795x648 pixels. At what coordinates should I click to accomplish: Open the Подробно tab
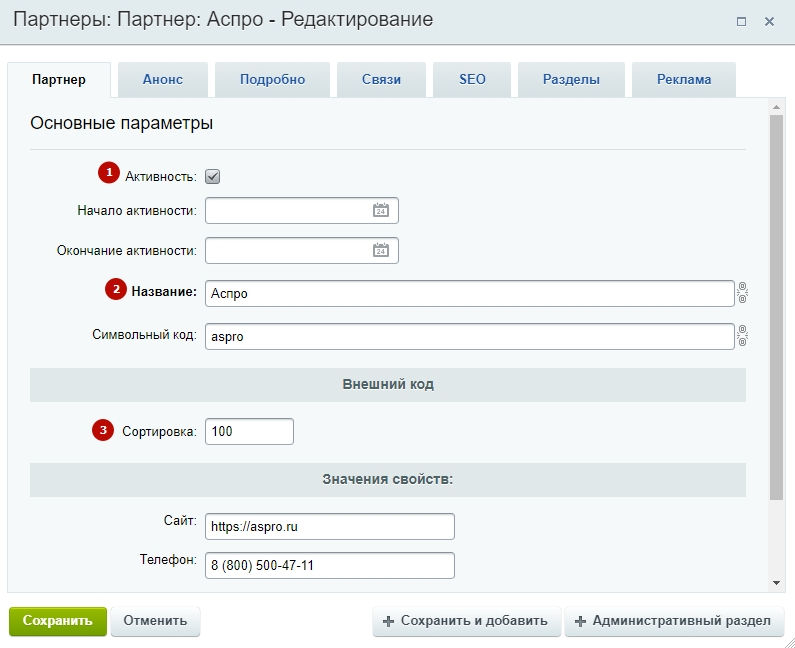272,80
